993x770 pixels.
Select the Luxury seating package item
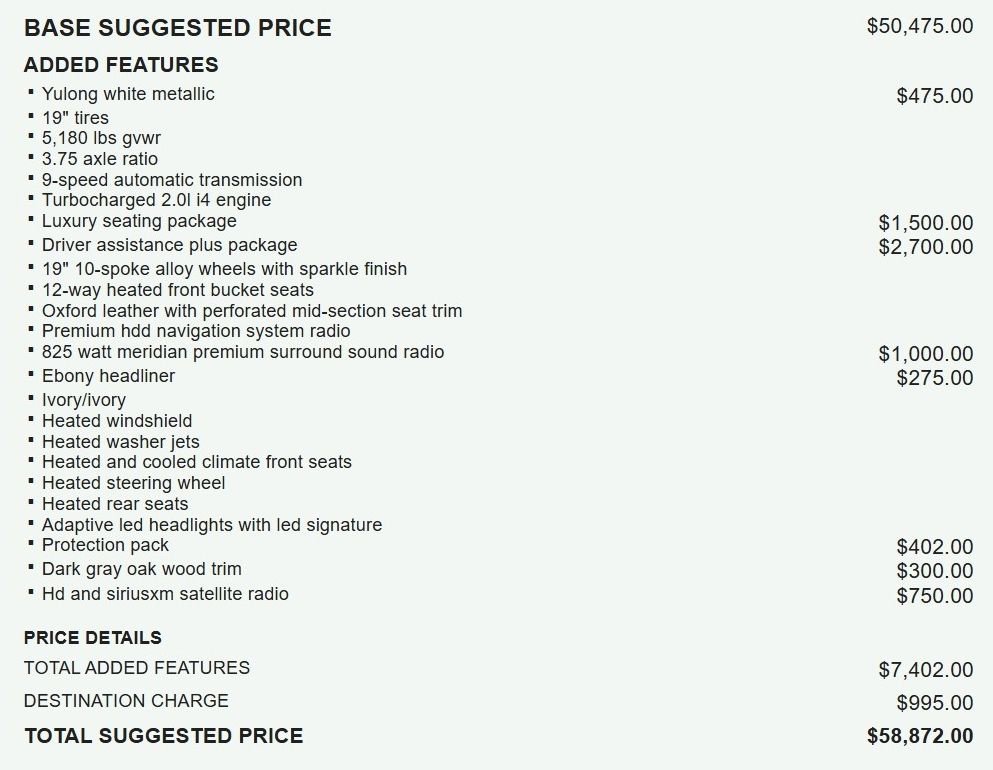[139, 221]
